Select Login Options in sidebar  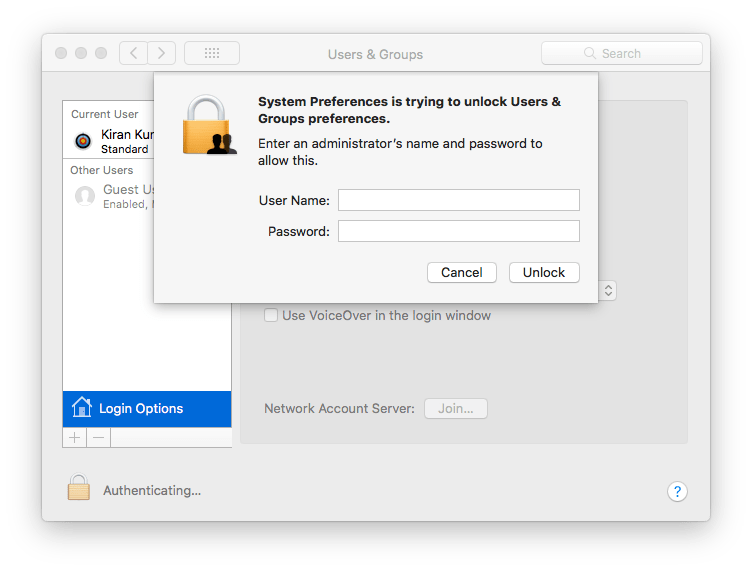point(147,408)
